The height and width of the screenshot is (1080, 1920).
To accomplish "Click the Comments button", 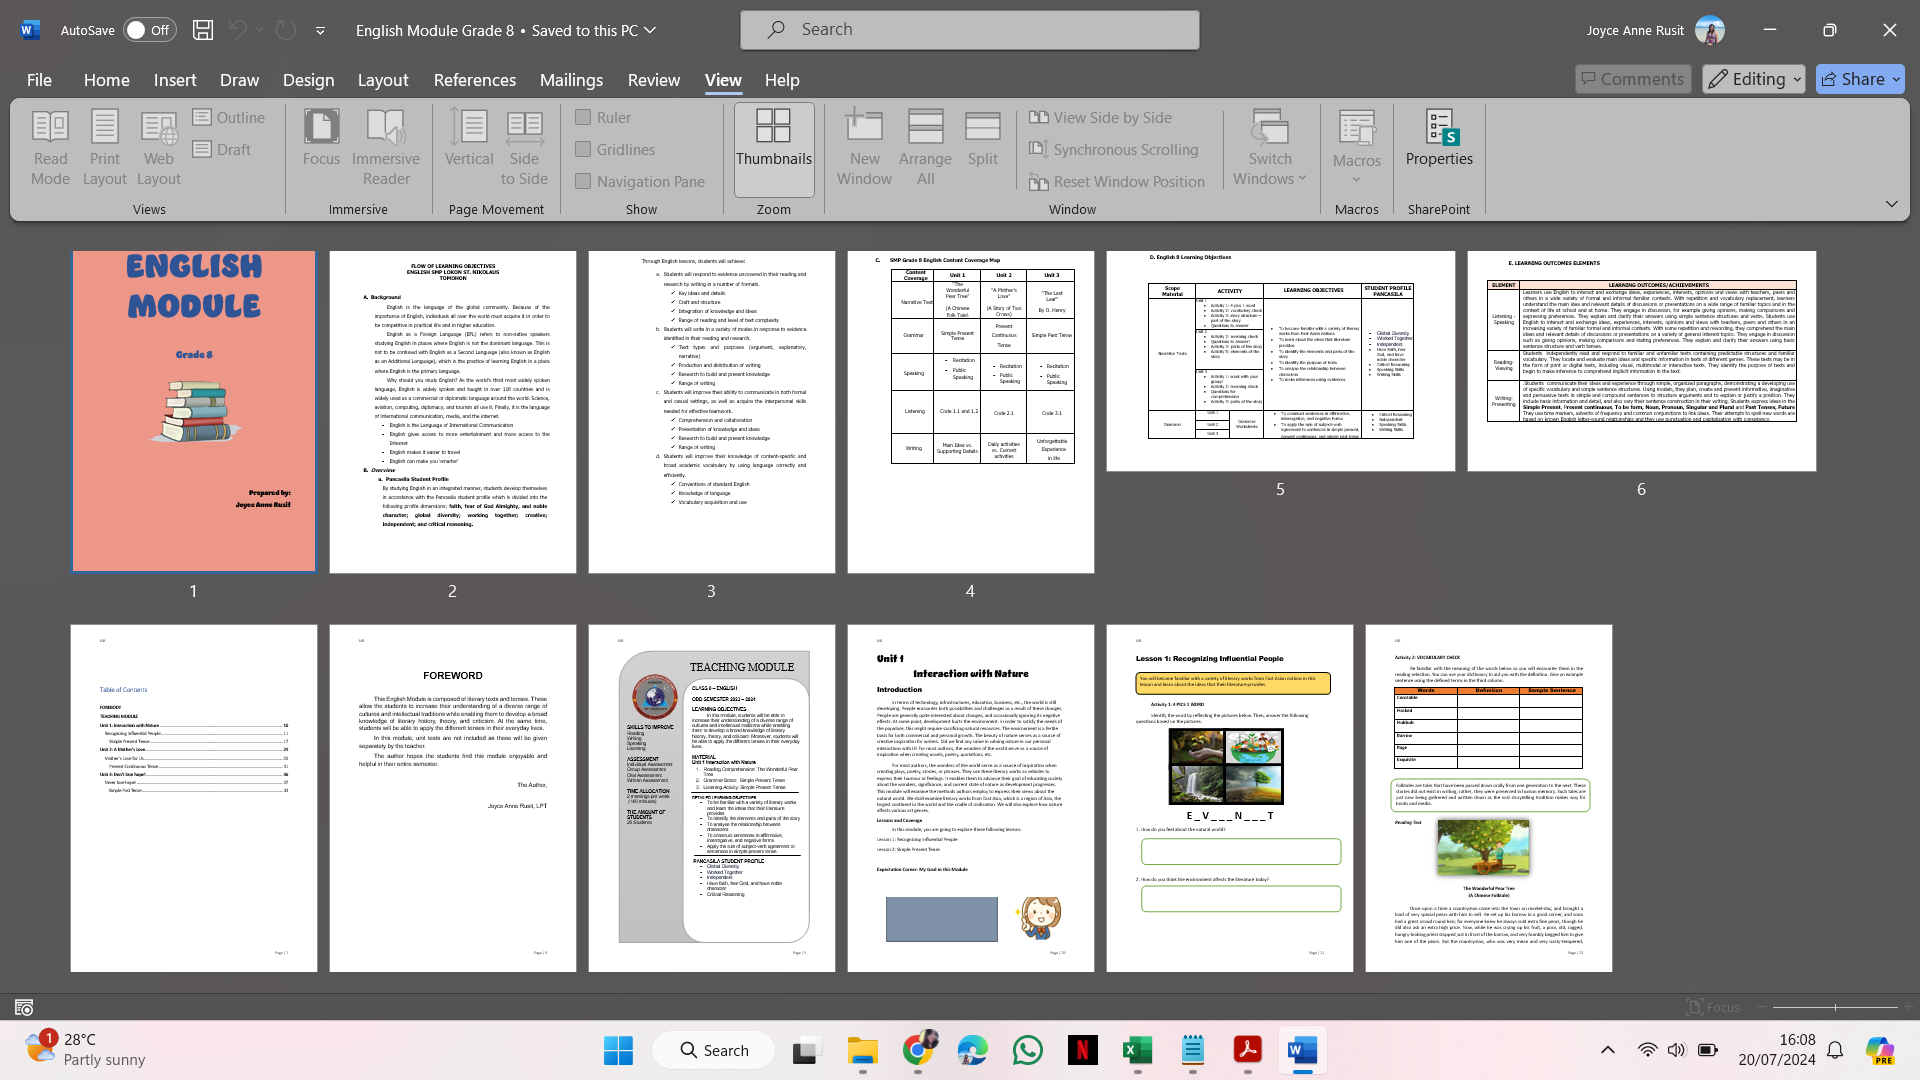I will click(x=1632, y=79).
